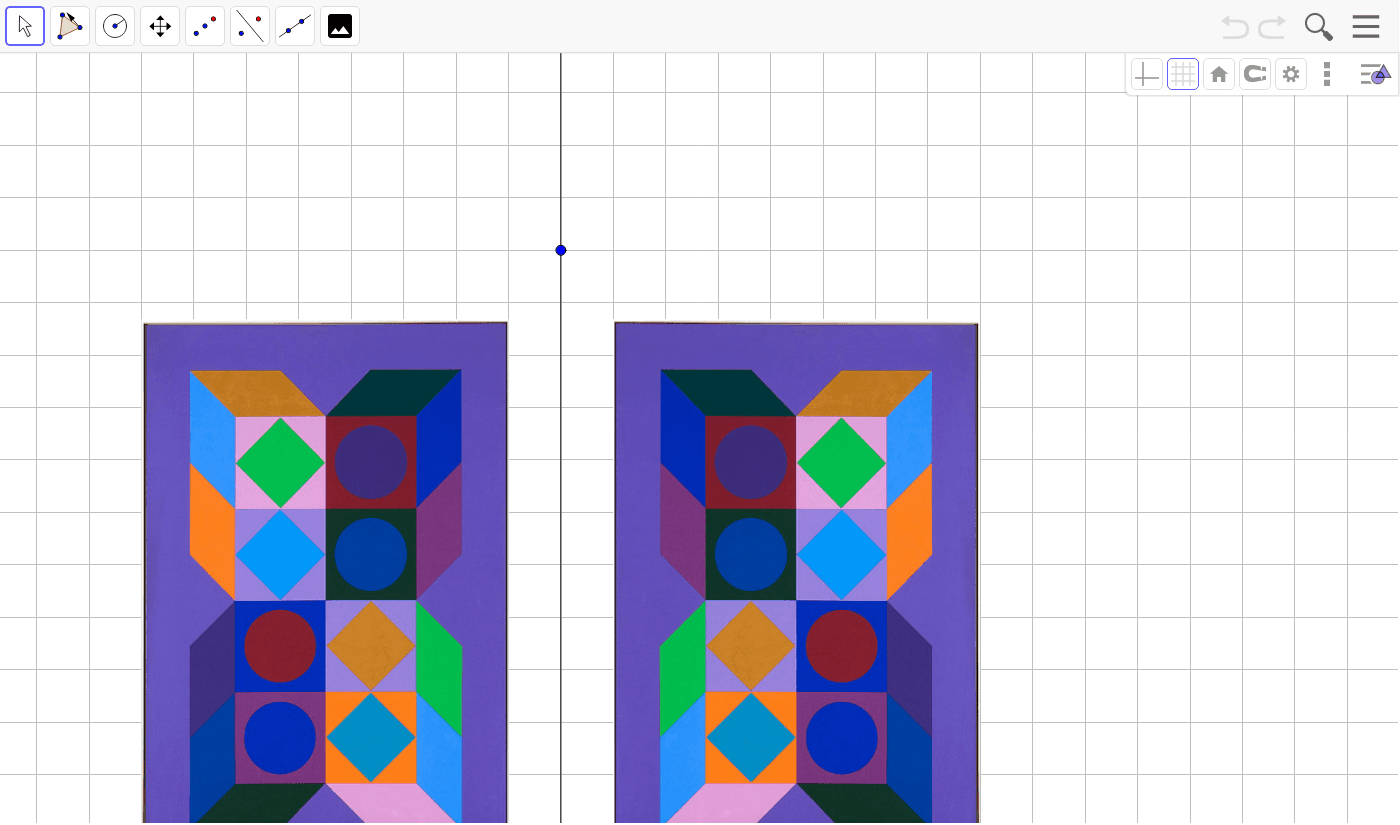Select the Polygon tool

coord(70,26)
